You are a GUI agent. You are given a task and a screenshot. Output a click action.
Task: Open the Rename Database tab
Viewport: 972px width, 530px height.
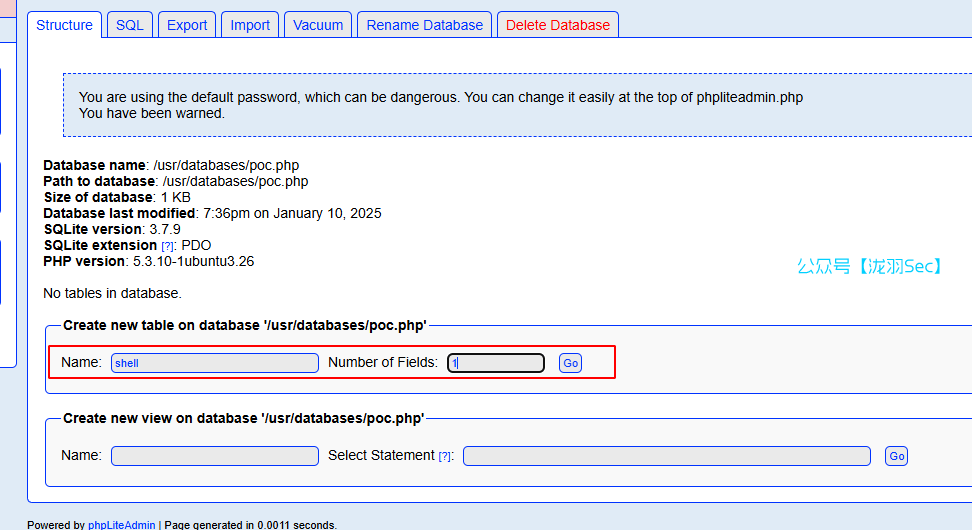[424, 25]
